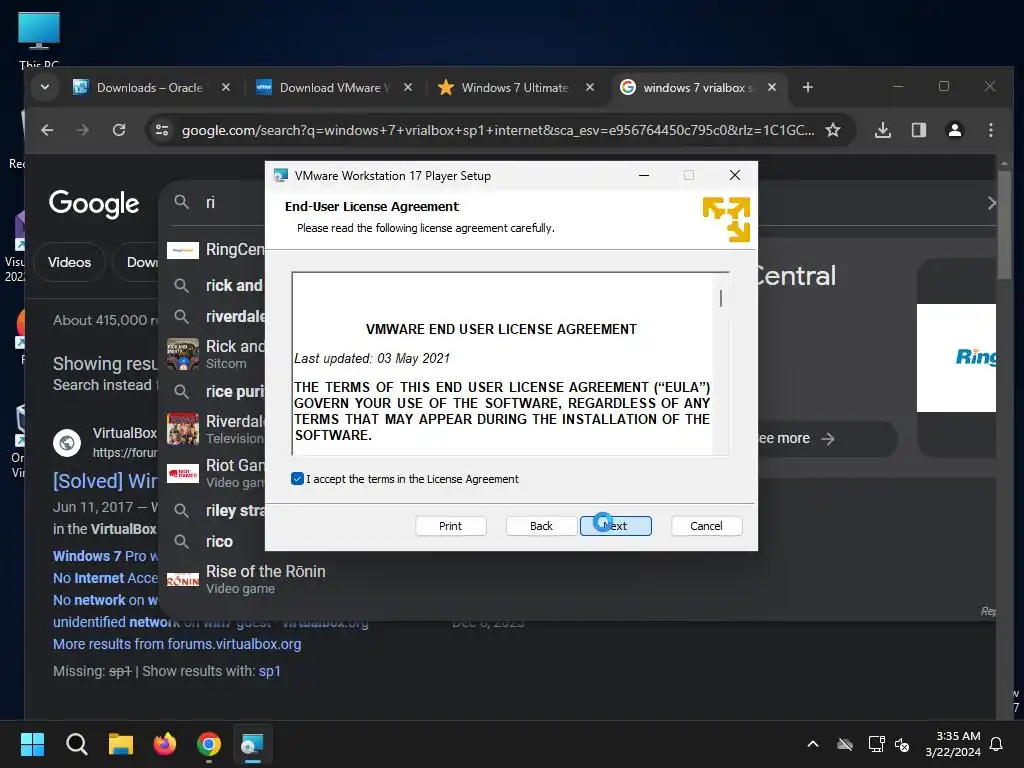Click Chrome back arrow
1024x768 pixels.
(x=47, y=130)
